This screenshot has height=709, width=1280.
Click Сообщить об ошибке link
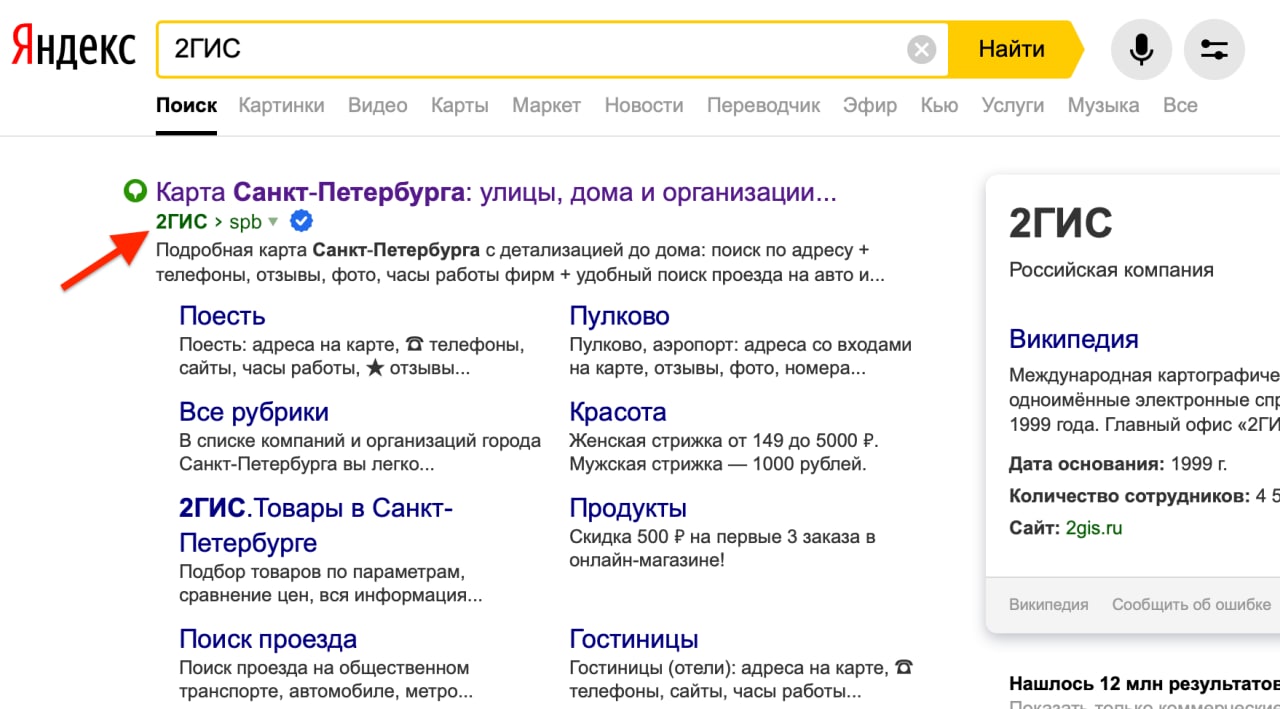(1191, 604)
